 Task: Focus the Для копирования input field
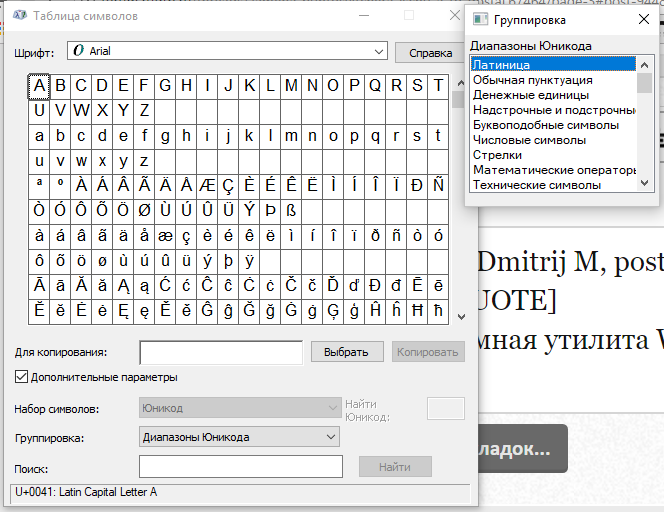pos(221,352)
